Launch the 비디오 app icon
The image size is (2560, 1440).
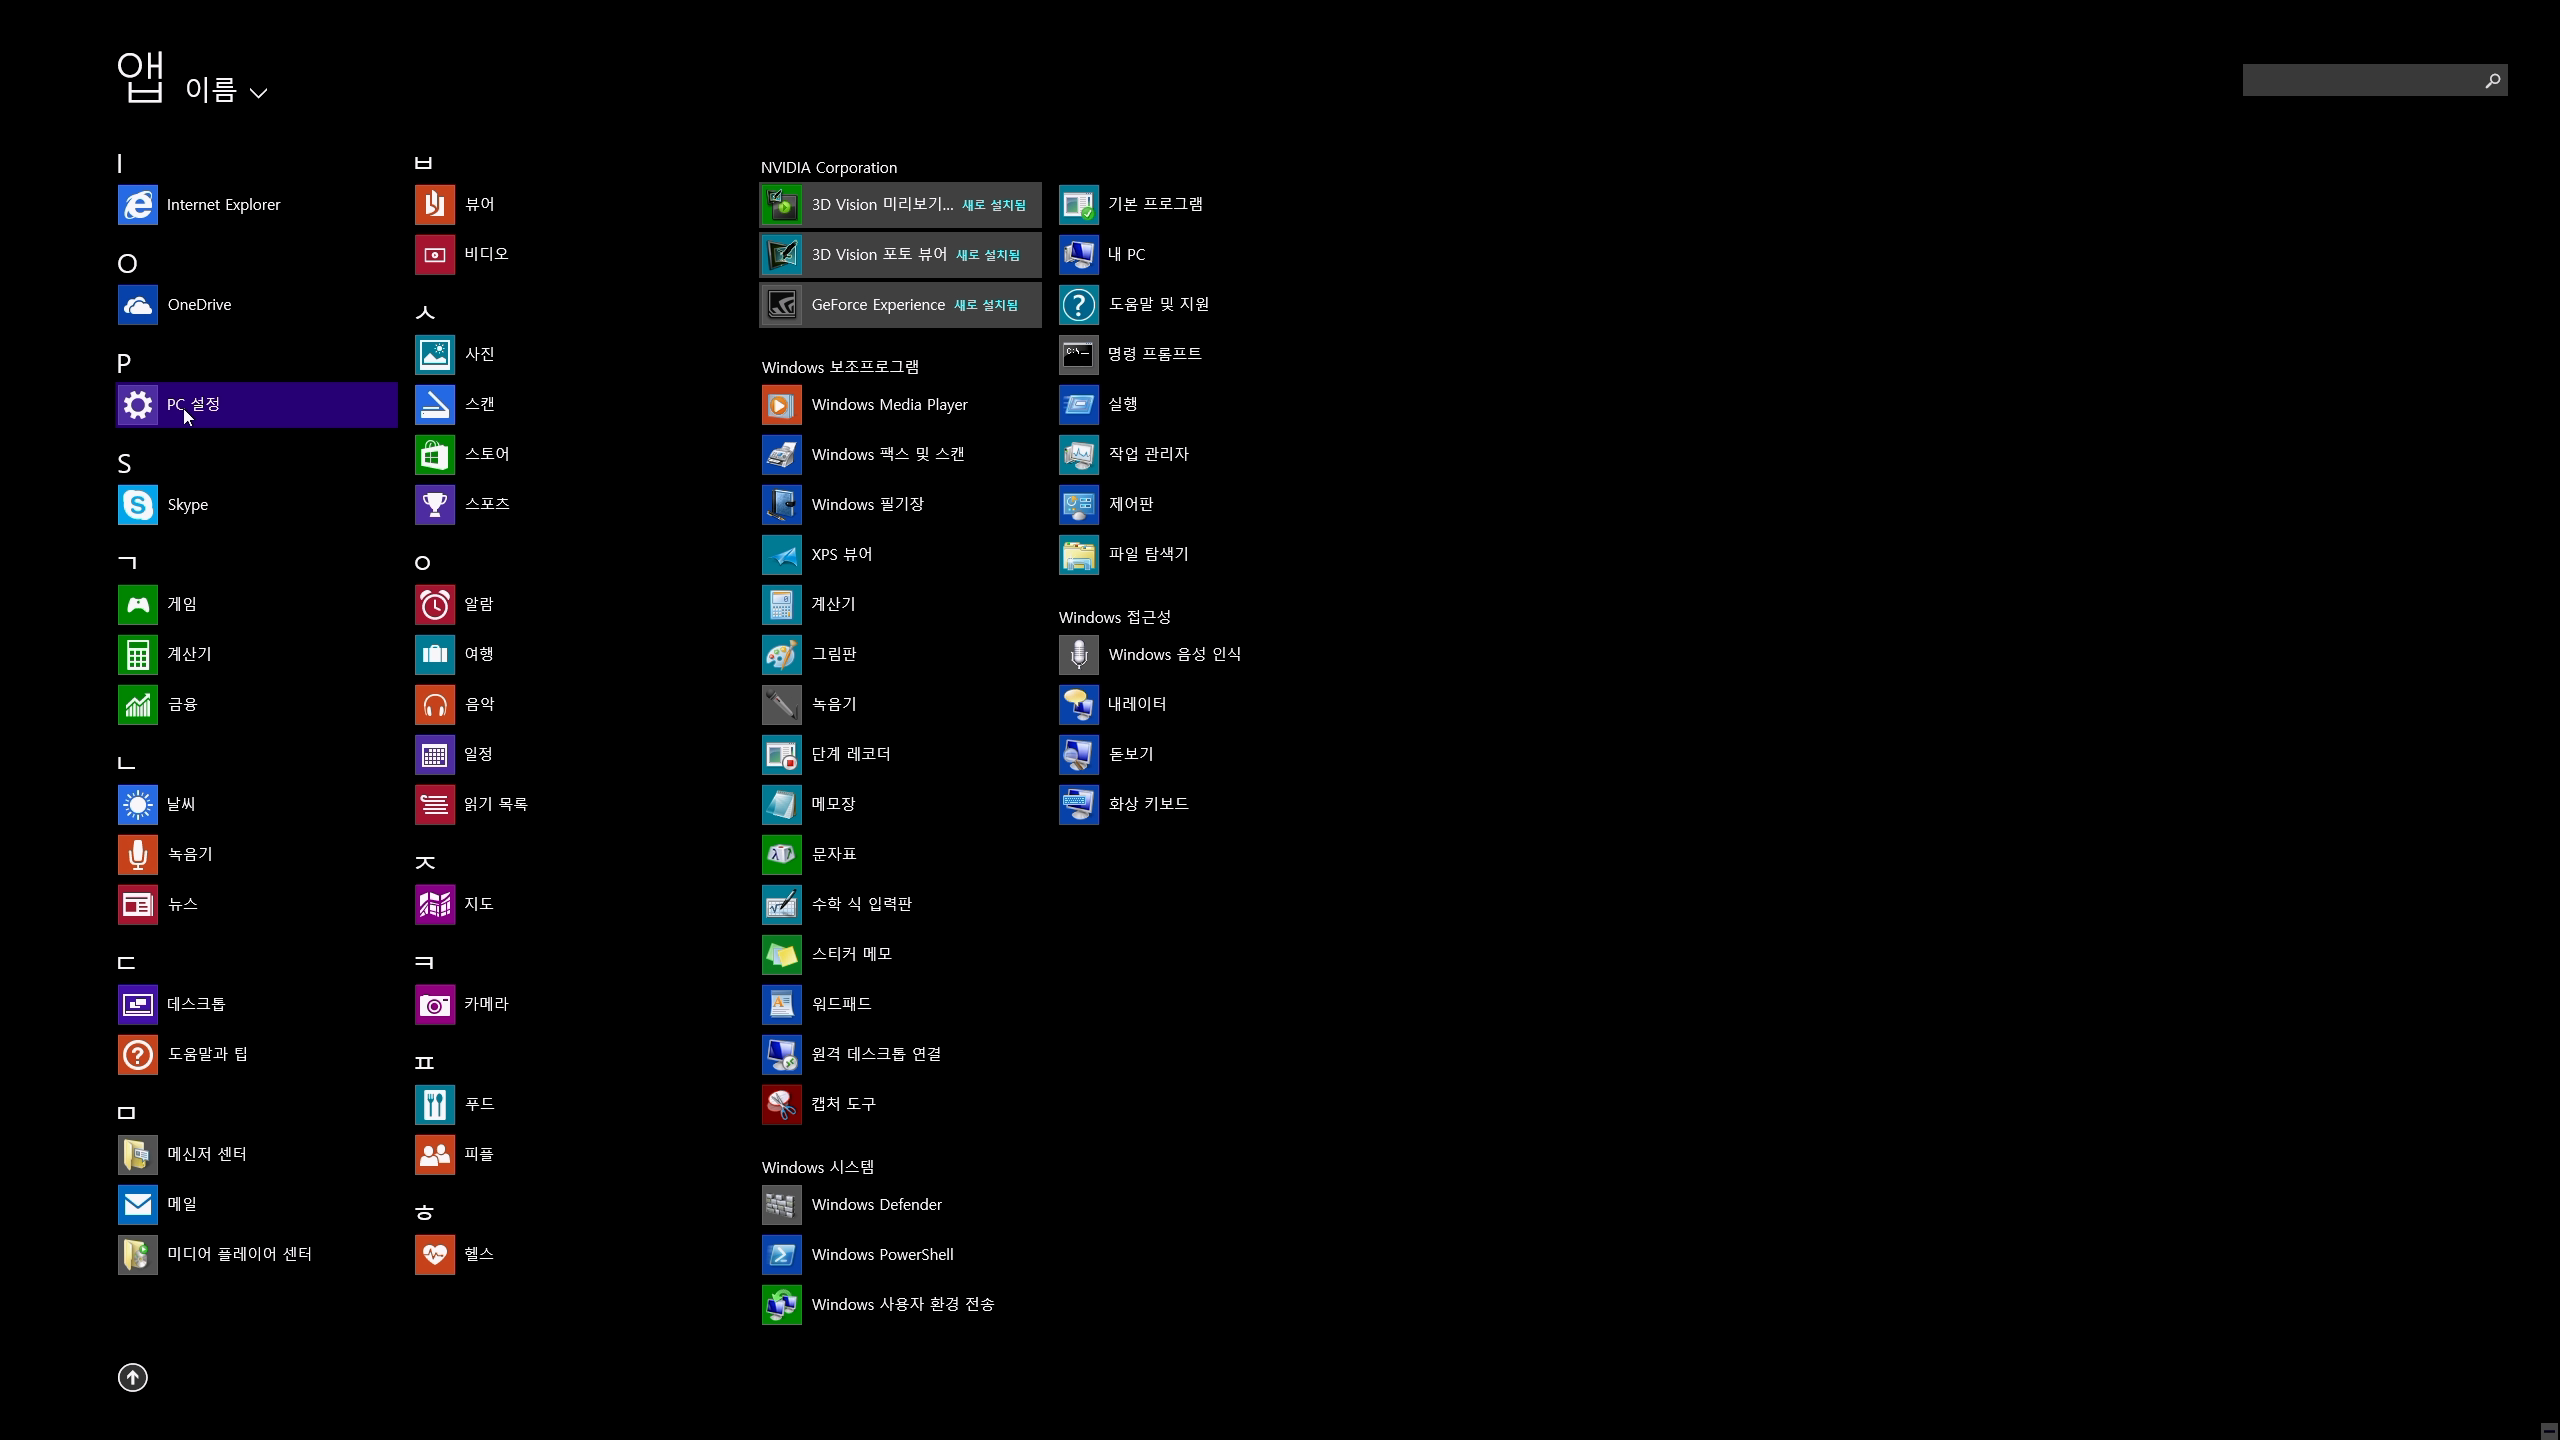click(x=435, y=255)
